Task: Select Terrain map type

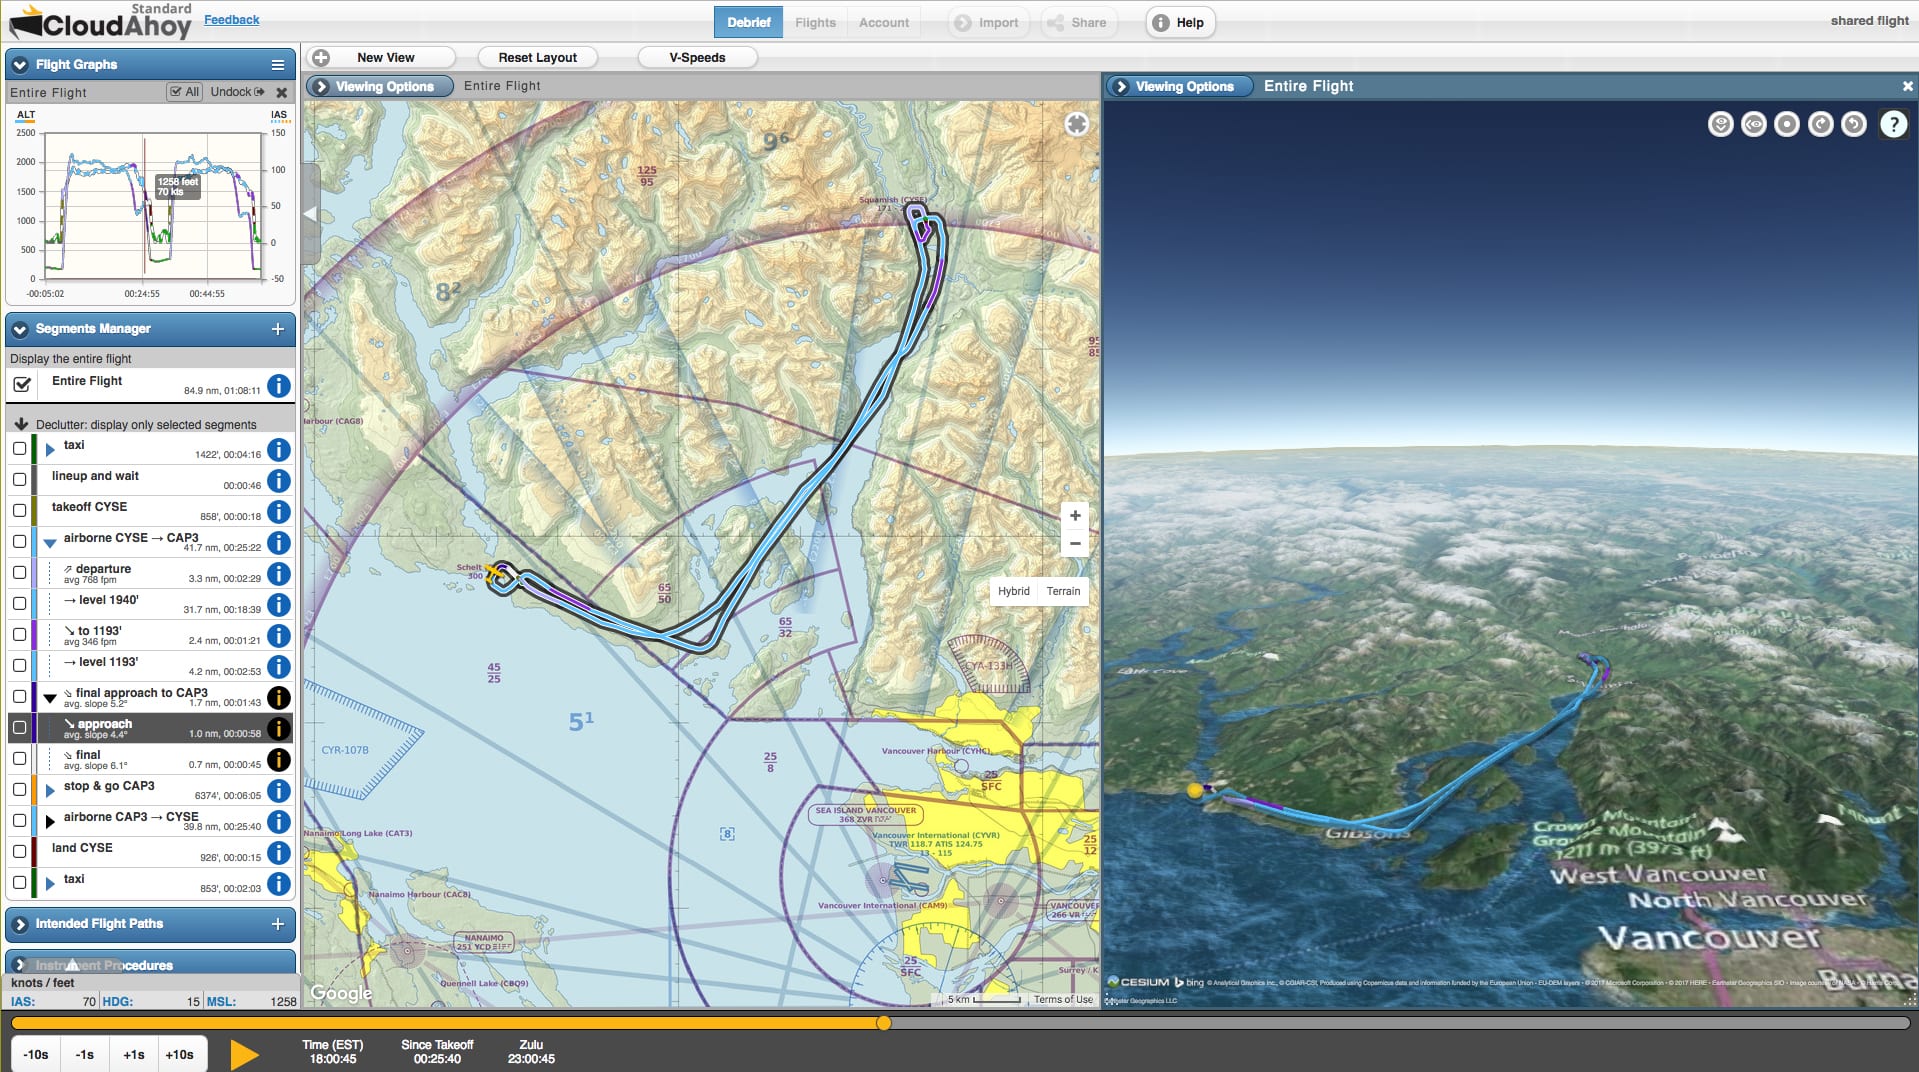Action: pyautogui.click(x=1063, y=591)
